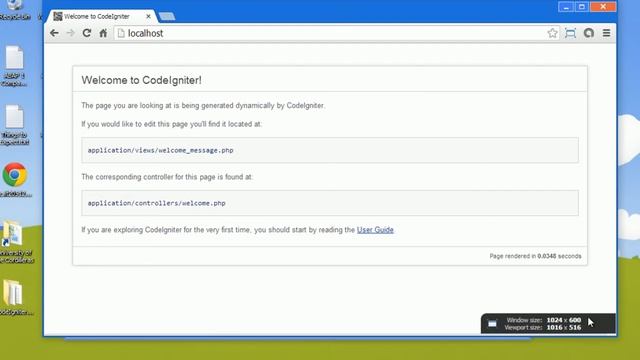The height and width of the screenshot is (360, 640).
Task: Reload the localhost page
Action: 87,33
